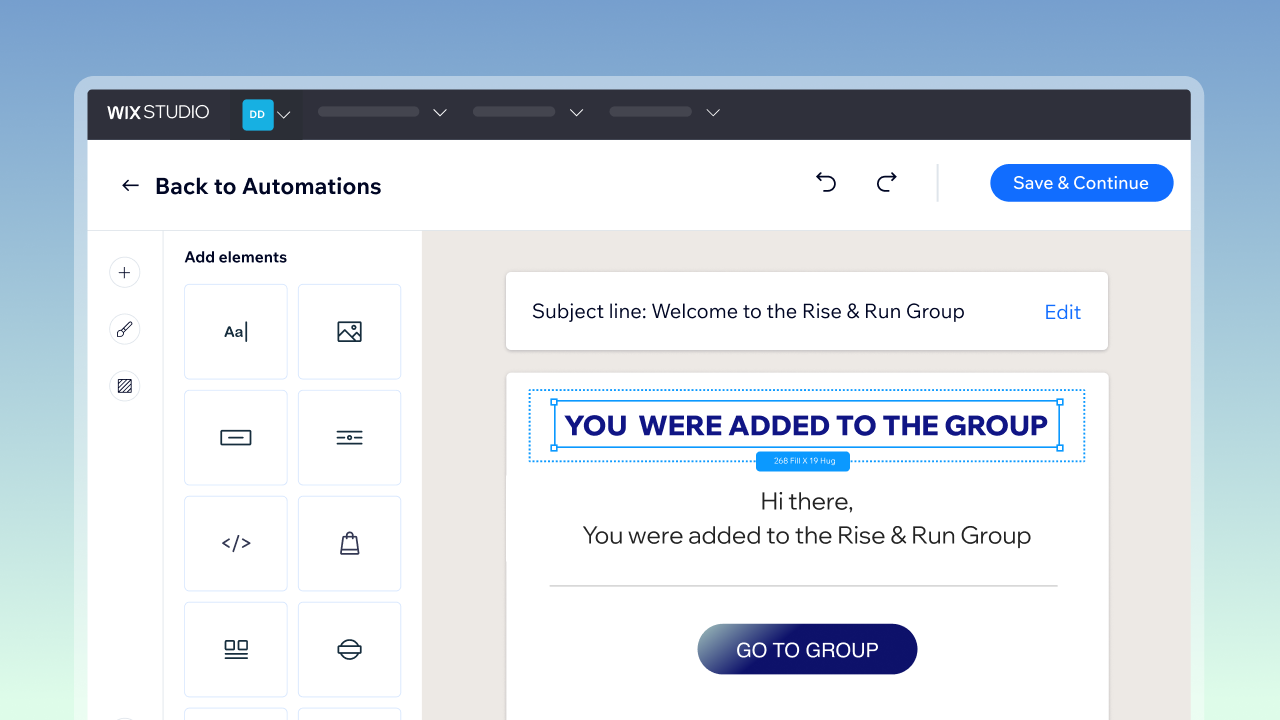
Task: Open the background pattern tool in the sidebar
Action: pos(124,385)
